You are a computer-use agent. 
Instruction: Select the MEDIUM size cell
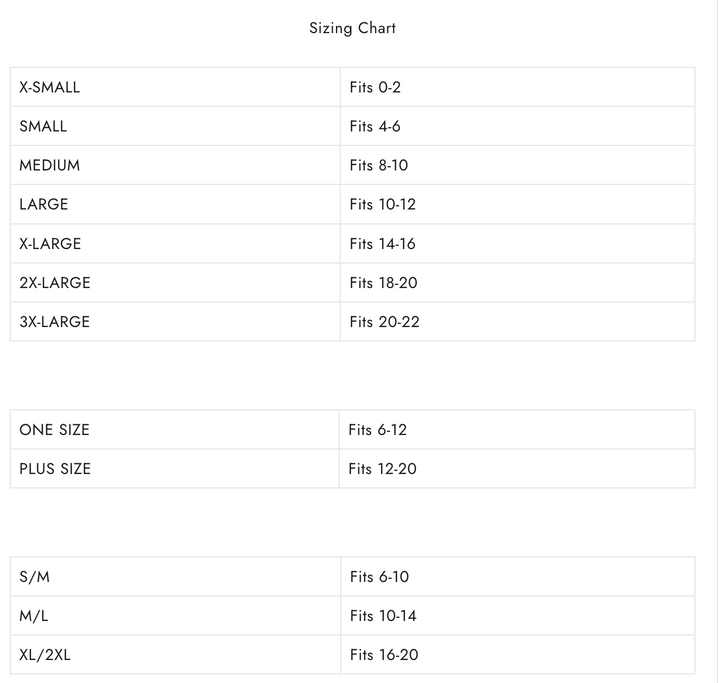175,165
